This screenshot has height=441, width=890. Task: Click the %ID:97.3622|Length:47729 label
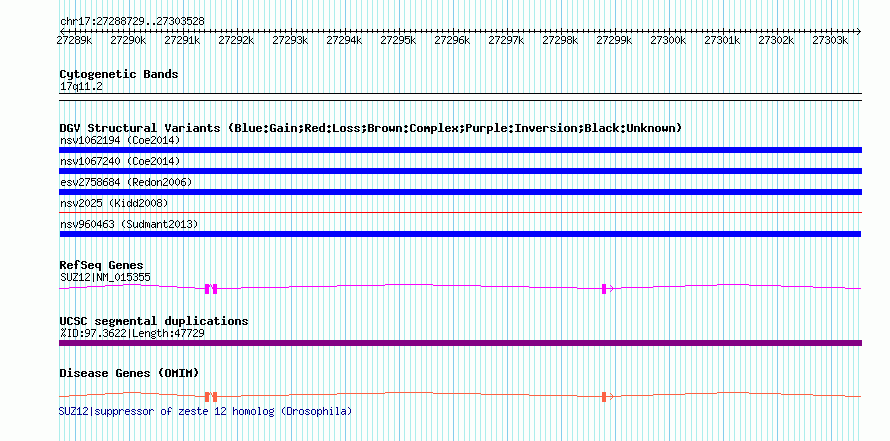coord(132,333)
